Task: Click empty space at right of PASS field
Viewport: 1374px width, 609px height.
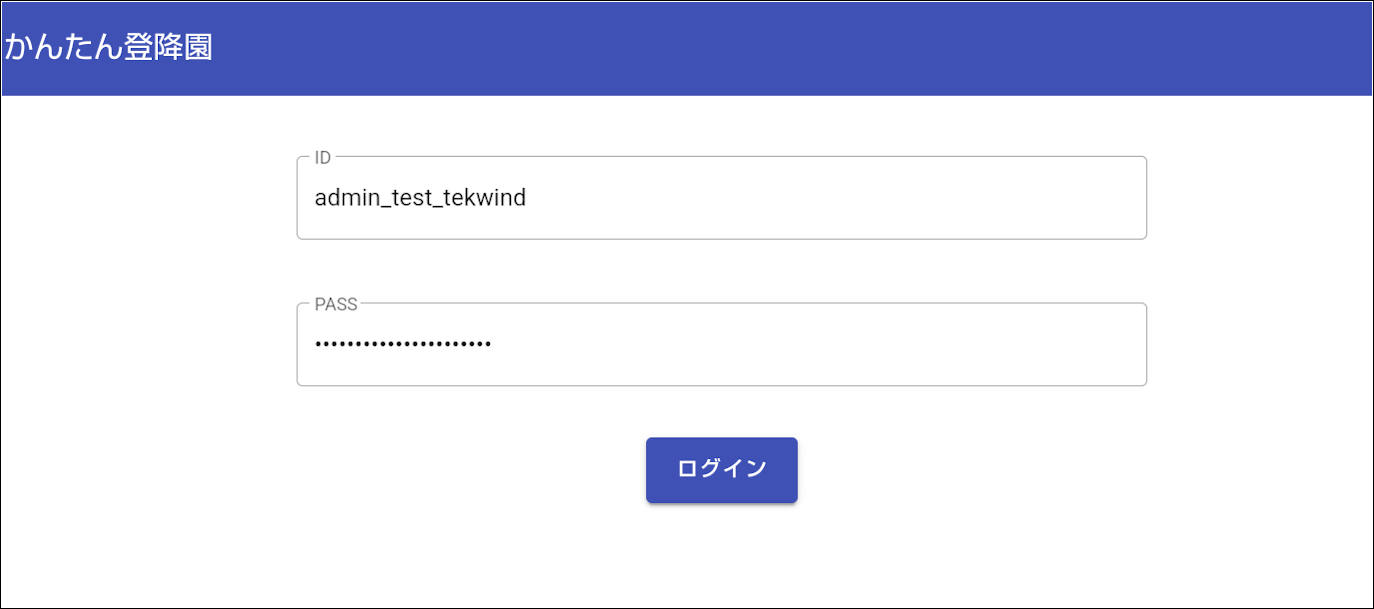Action: (x=950, y=345)
